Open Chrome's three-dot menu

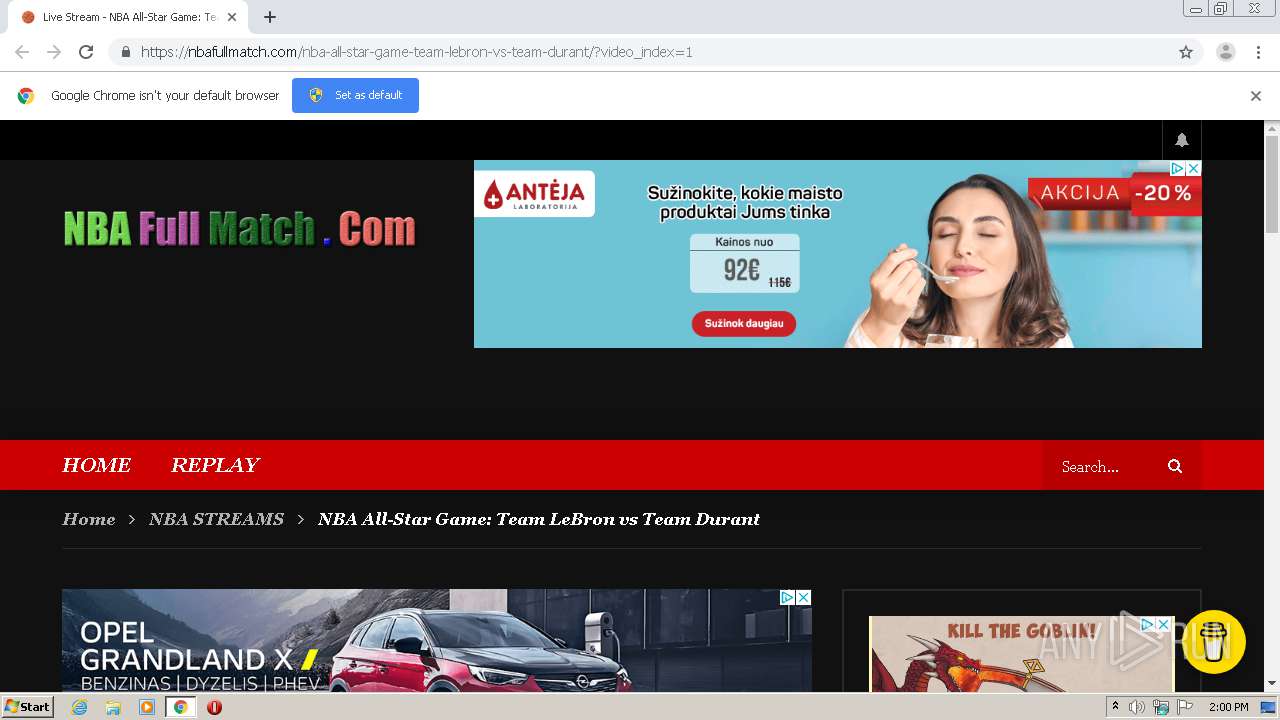(1258, 52)
